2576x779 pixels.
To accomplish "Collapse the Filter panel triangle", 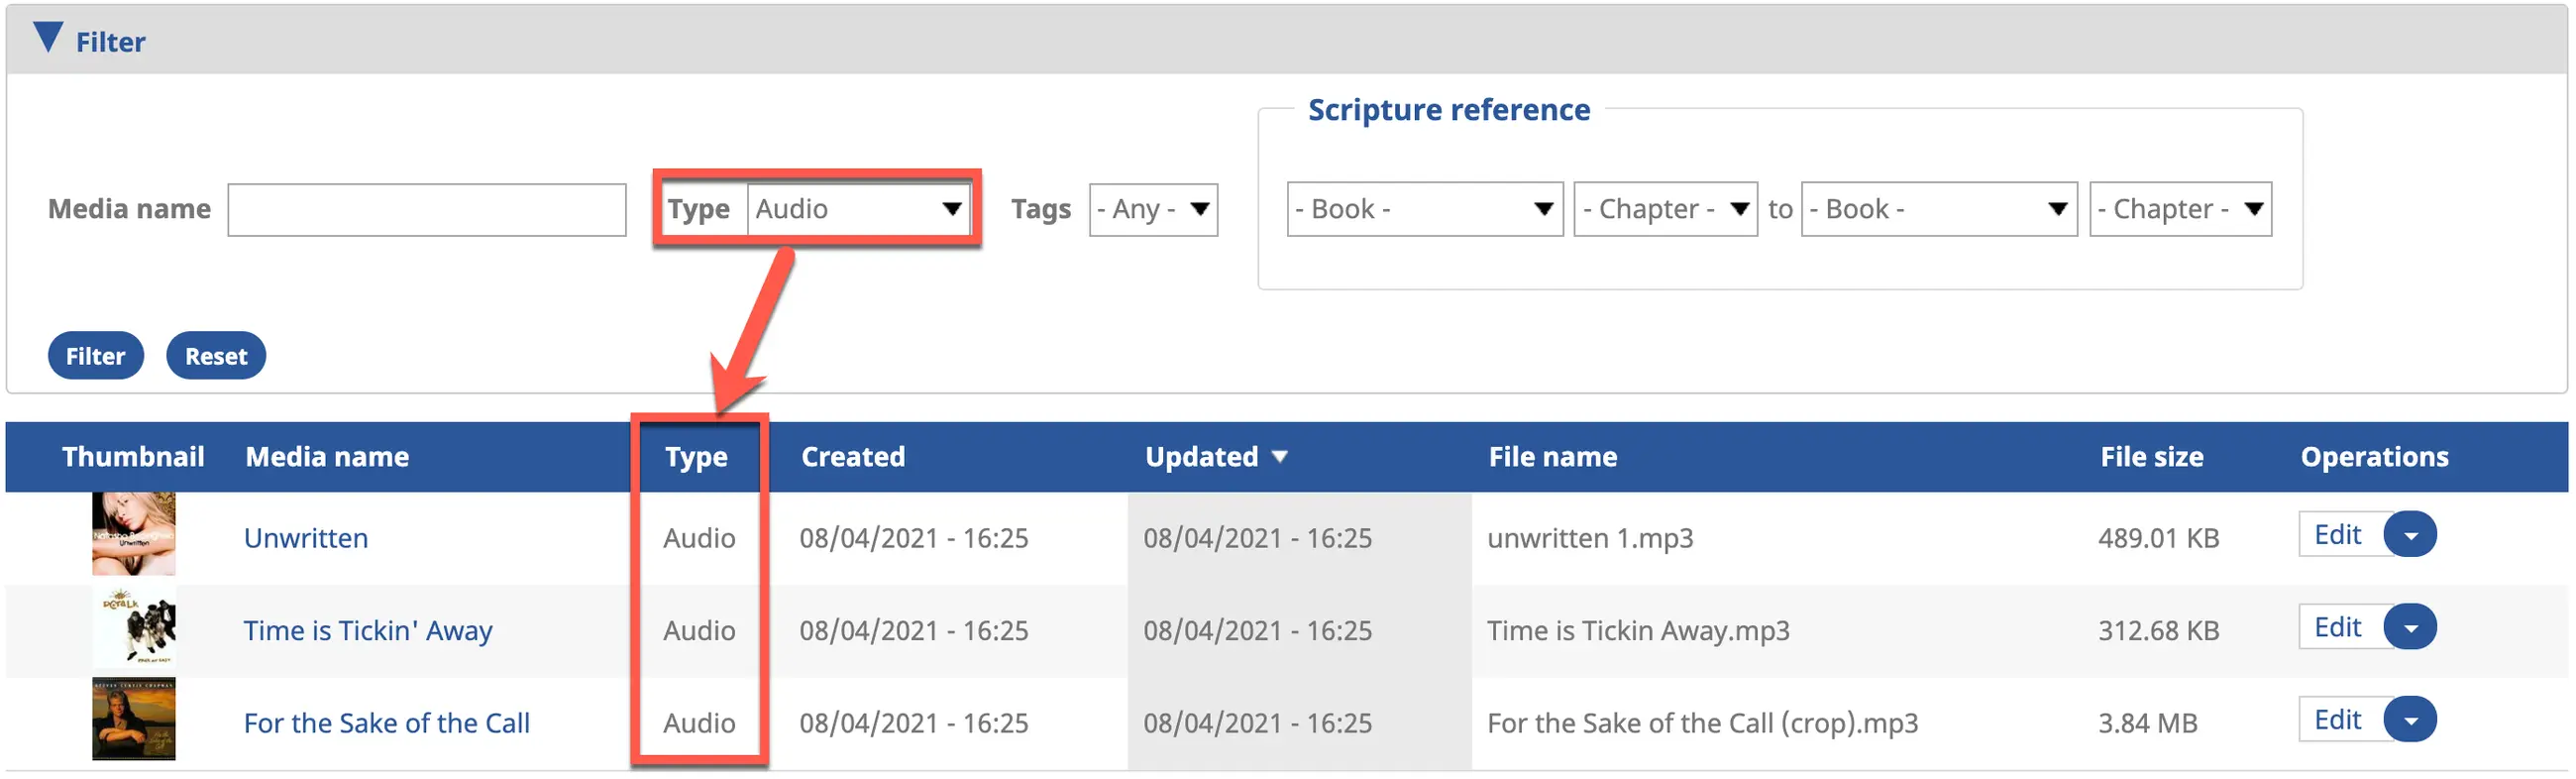I will pos(47,38).
